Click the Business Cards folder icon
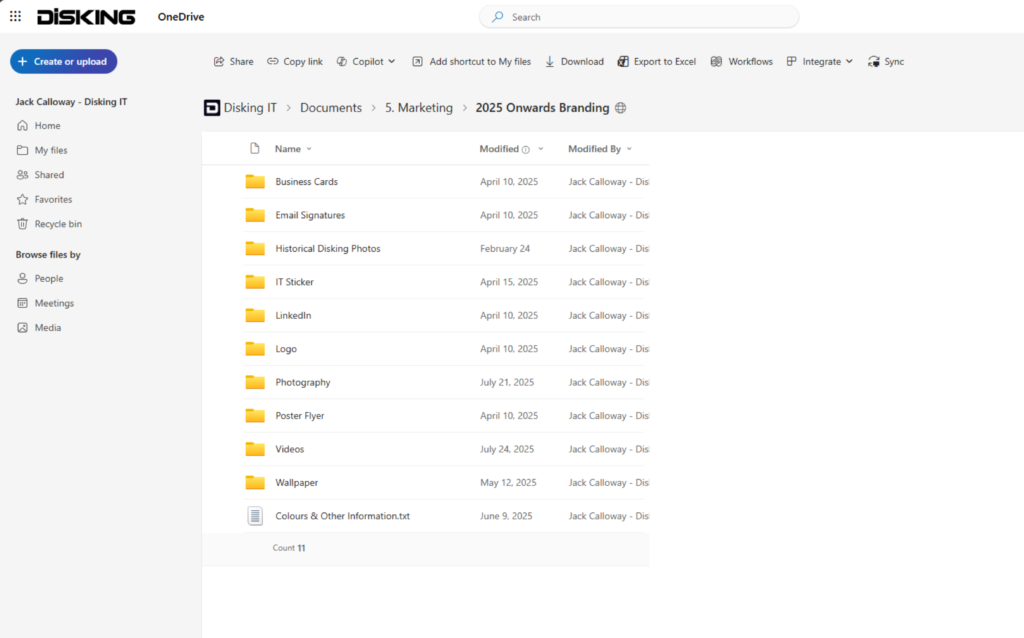Viewport: 1024px width, 638px height. pos(255,182)
